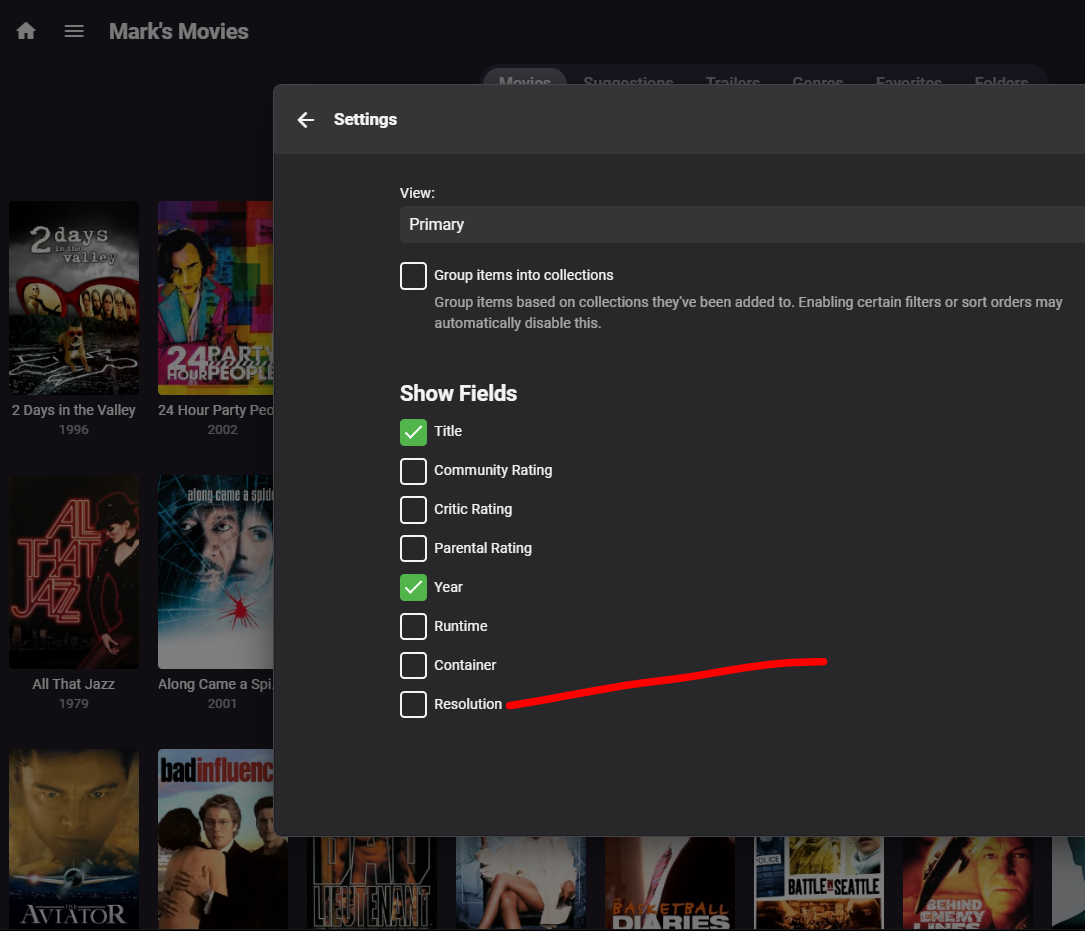Viewport: 1085px width, 931px height.
Task: Enable Group items into collections
Action: pyautogui.click(x=413, y=276)
